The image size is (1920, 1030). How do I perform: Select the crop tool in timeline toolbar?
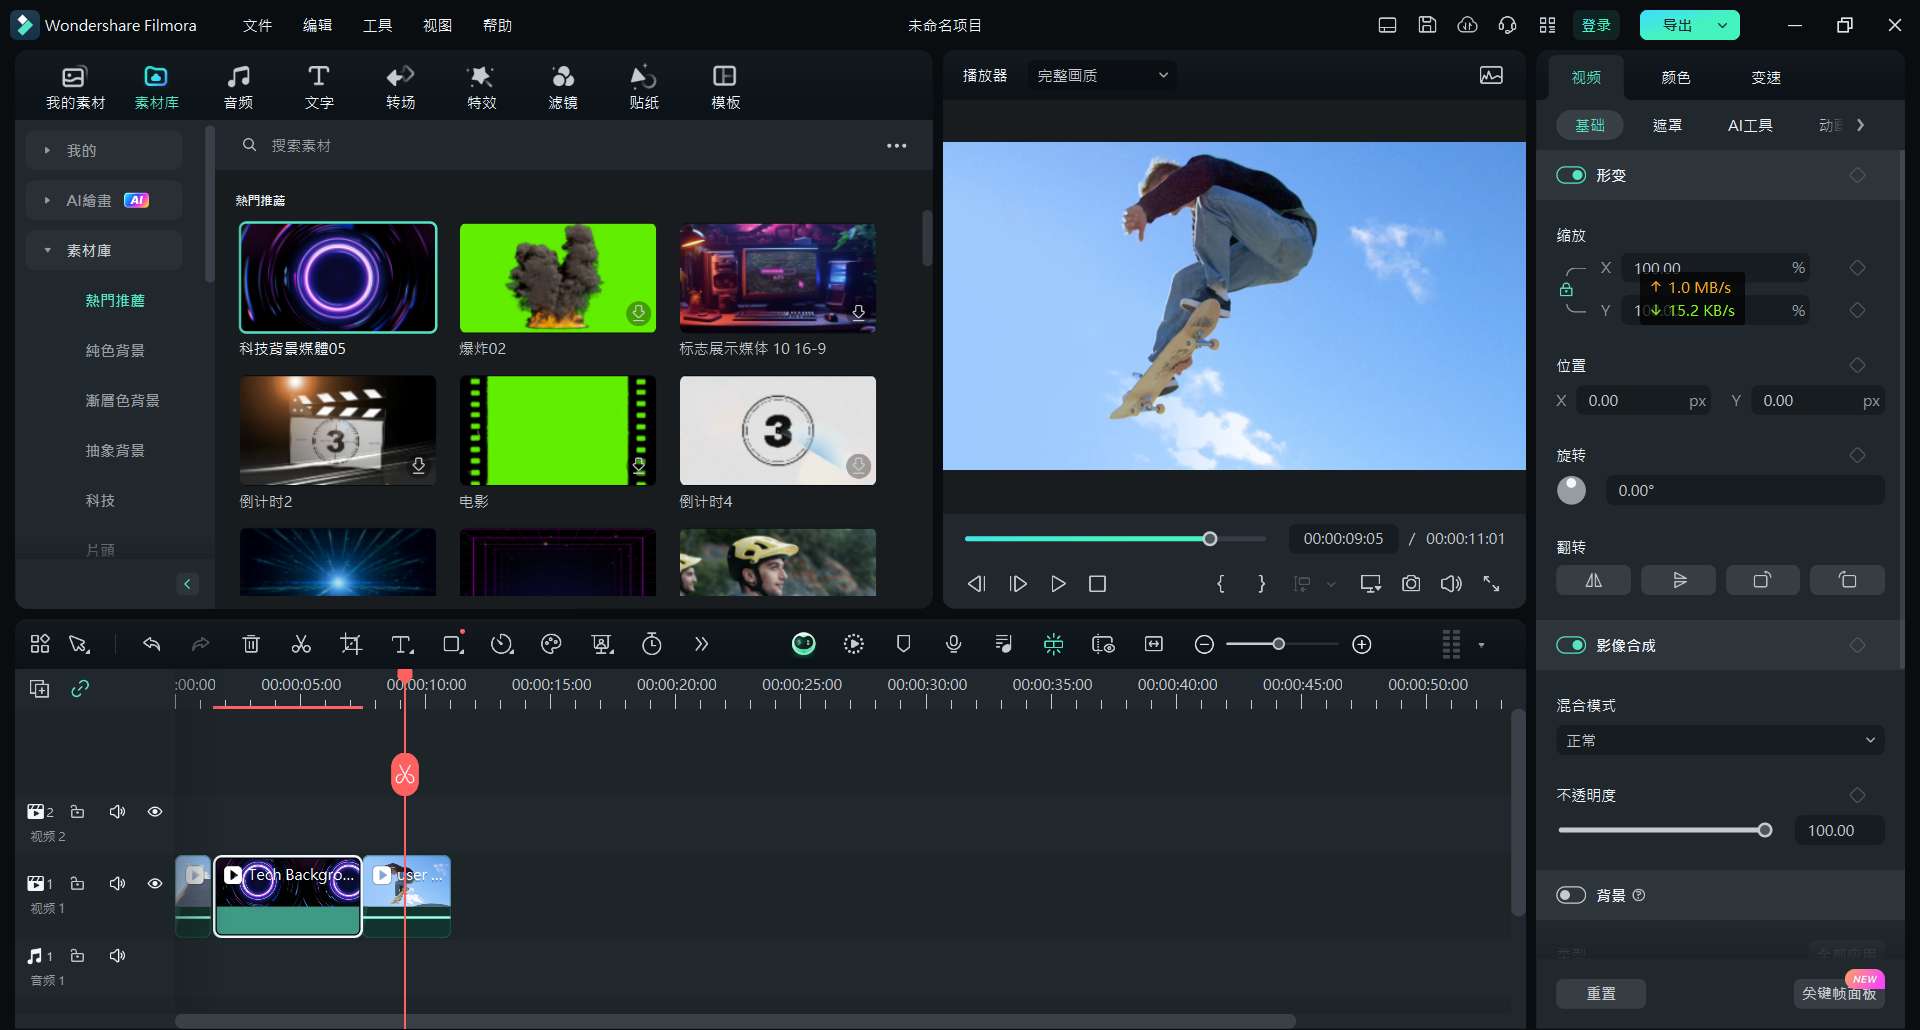(x=351, y=645)
